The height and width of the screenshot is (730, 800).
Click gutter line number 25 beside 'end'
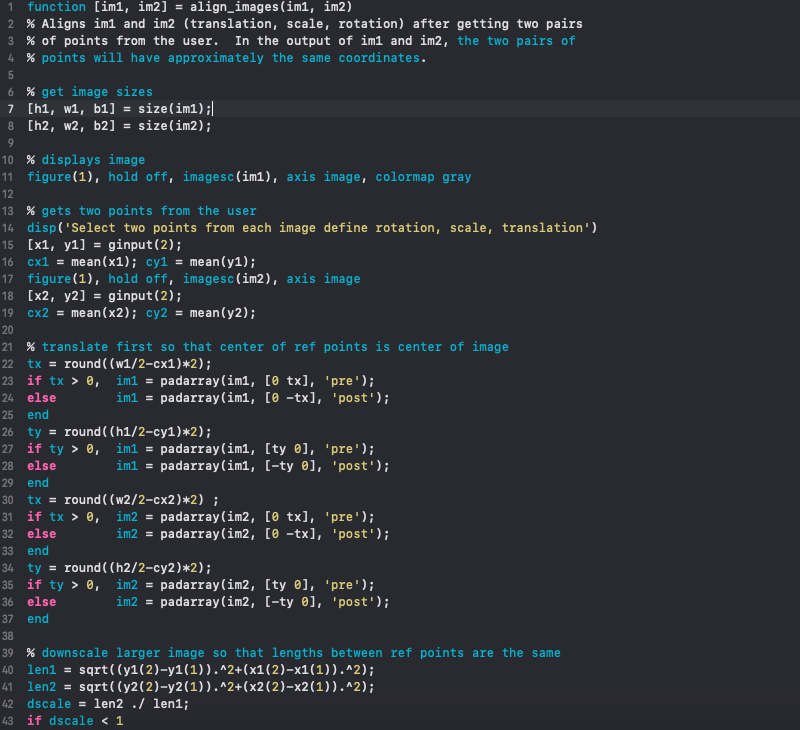(x=8, y=415)
